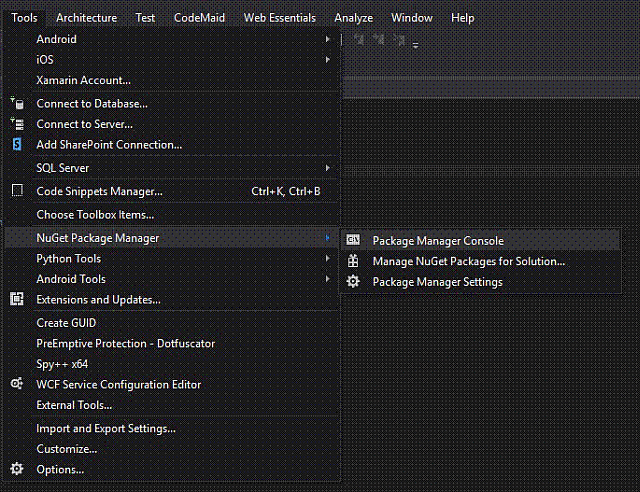Click the Code Snippets Manager icon
This screenshot has width=640, height=492.
16,191
